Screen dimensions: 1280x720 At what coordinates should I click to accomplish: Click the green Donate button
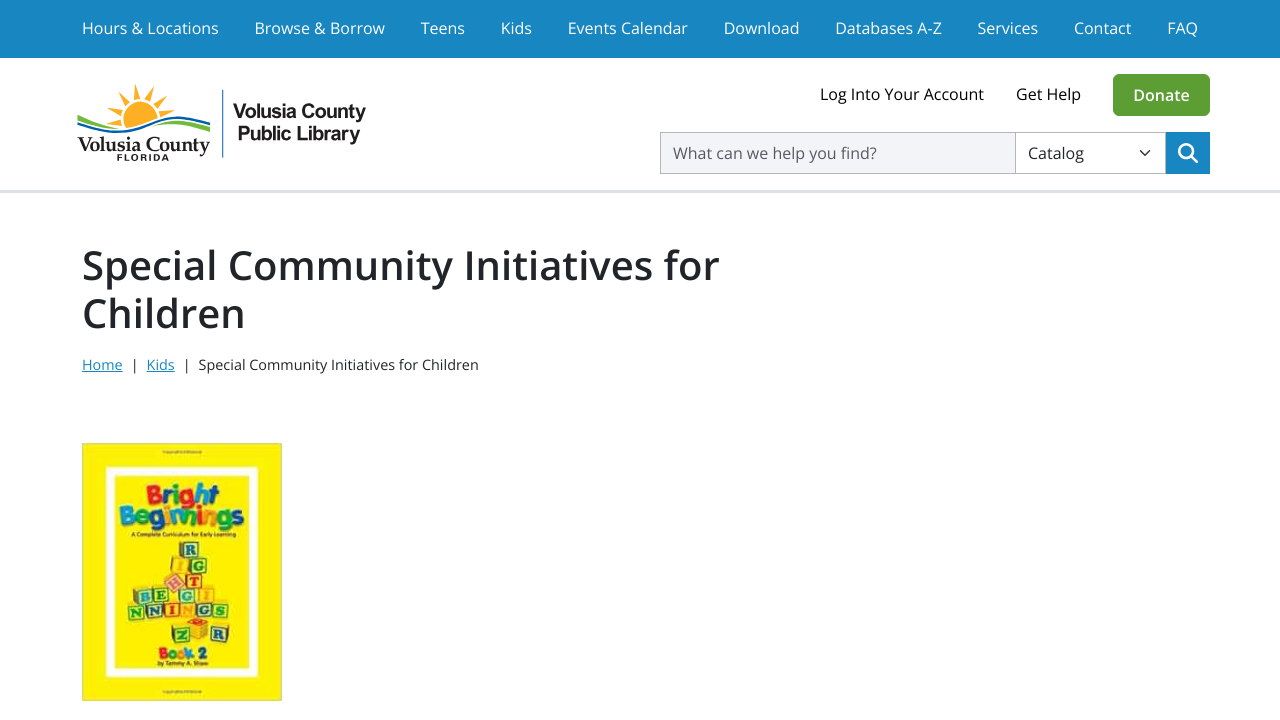click(1161, 95)
